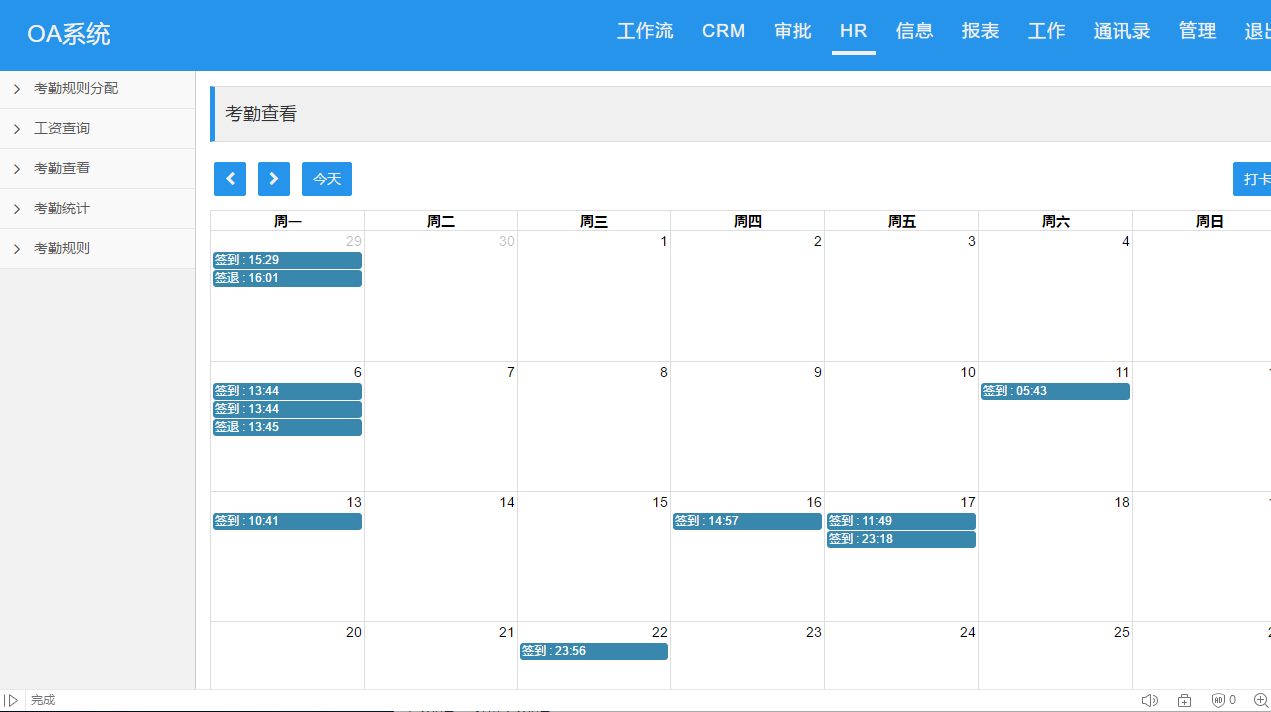This screenshot has height=712, width=1271.
Task: Expand 考勤统计 sidebar item
Action: (x=62, y=208)
